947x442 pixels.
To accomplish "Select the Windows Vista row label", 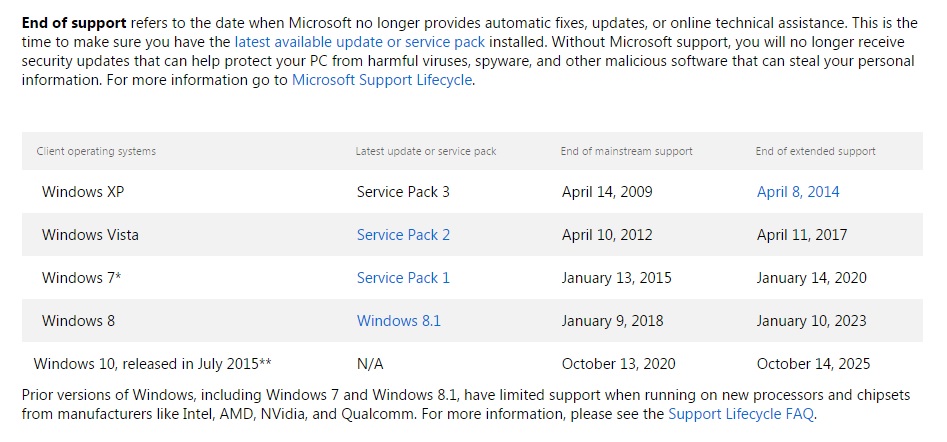I will pyautogui.click(x=90, y=235).
